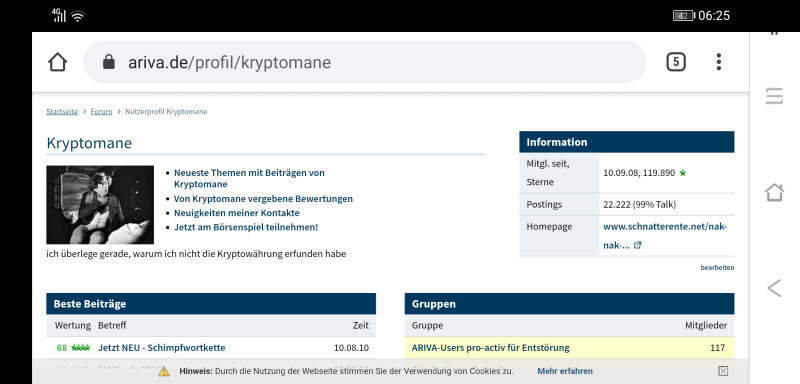Screen dimensions: 800x384
Task: Click the Zeit column header
Action: point(360,325)
